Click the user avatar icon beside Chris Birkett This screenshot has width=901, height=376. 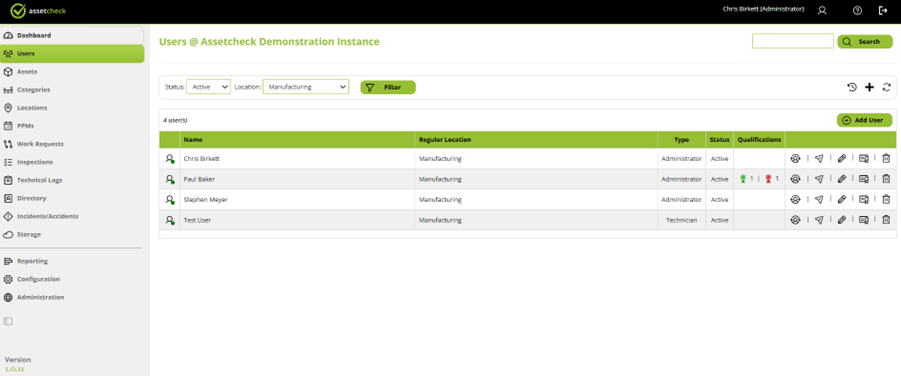point(170,159)
